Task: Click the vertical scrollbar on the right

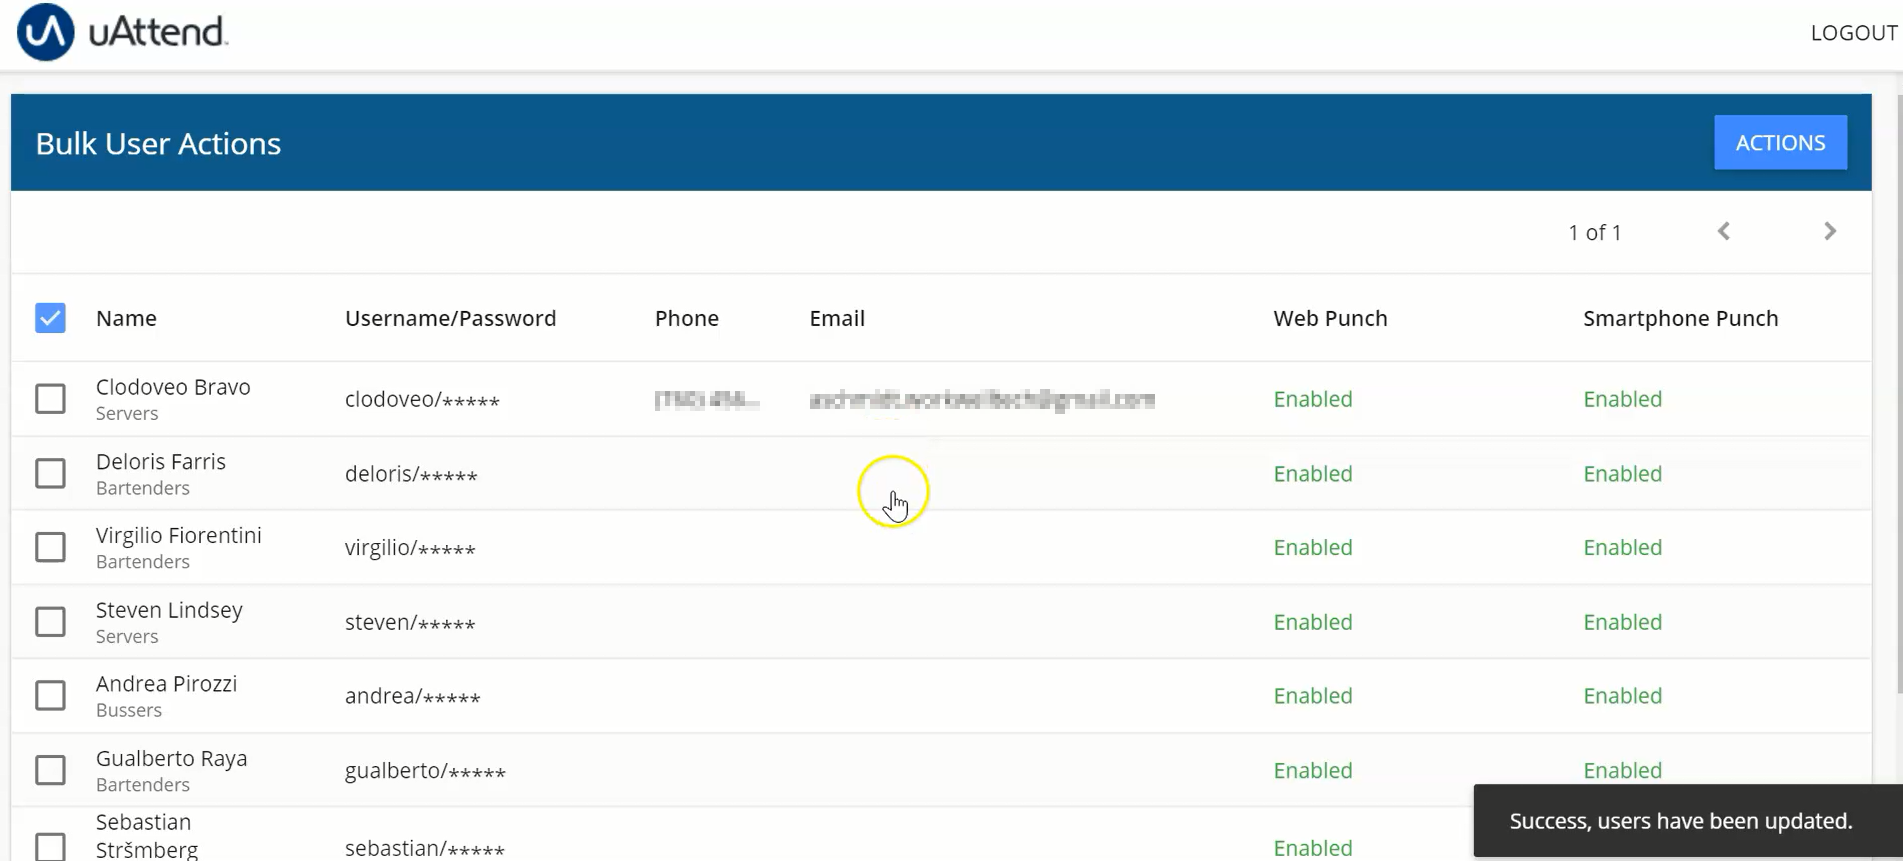Action: (x=1899, y=395)
